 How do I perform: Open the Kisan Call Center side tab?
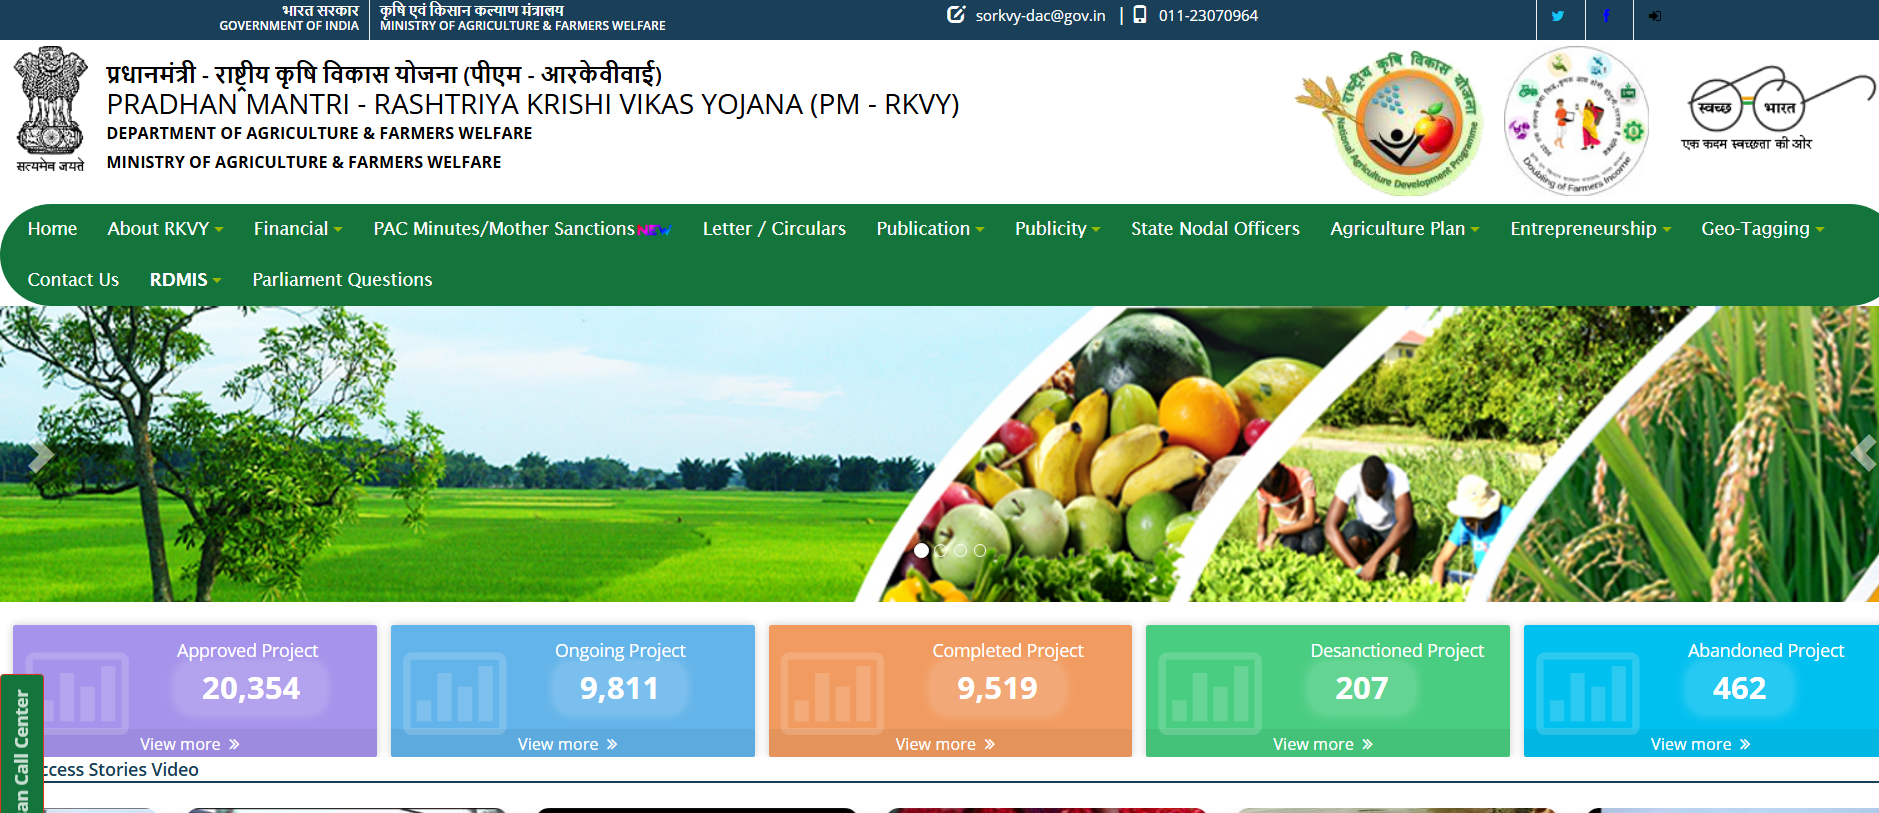coord(22,745)
